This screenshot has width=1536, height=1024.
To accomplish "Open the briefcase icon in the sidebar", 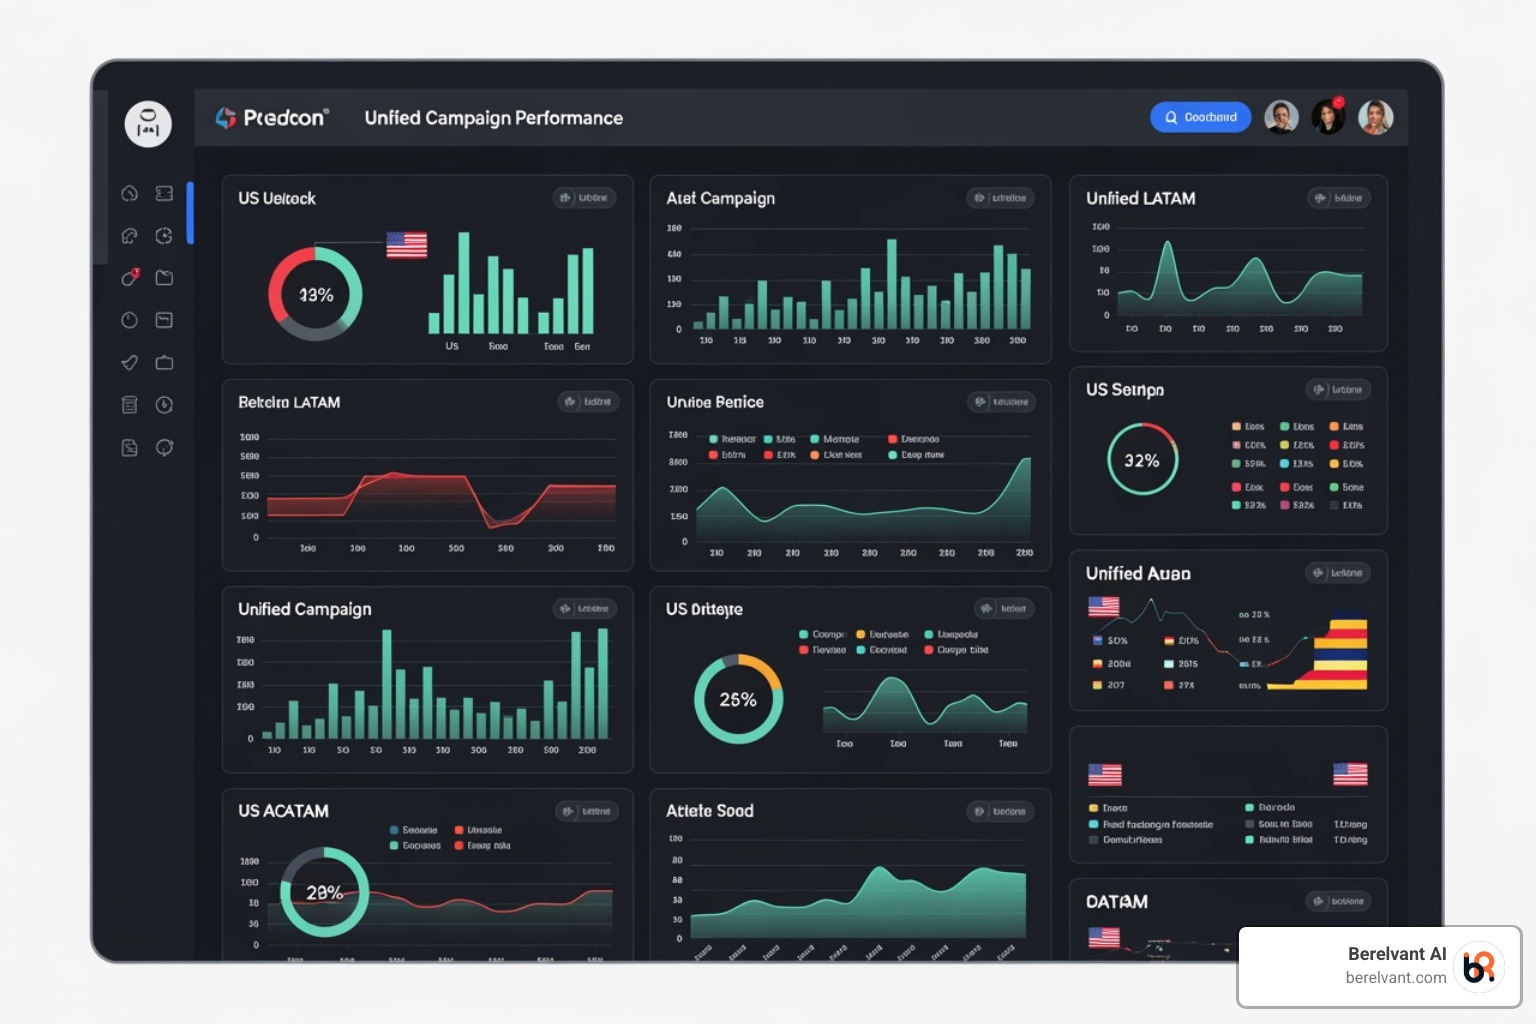I will (x=164, y=362).
